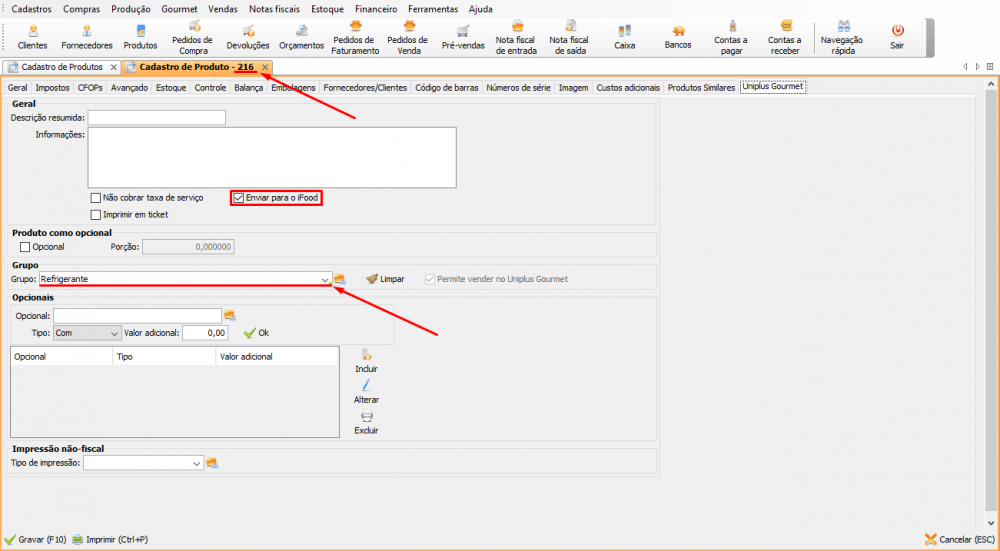This screenshot has height=551, width=1000.
Task: Open the Fornecedores toolbar icon
Action: (86, 36)
